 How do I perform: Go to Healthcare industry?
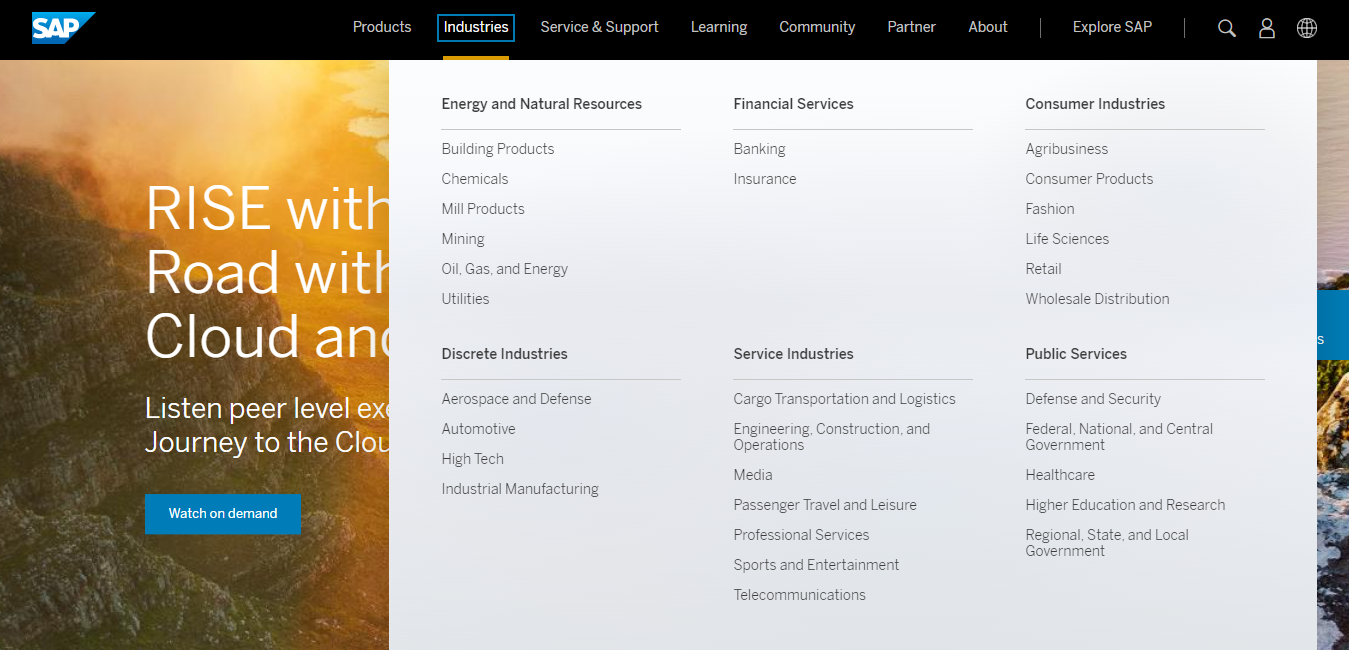(1060, 475)
